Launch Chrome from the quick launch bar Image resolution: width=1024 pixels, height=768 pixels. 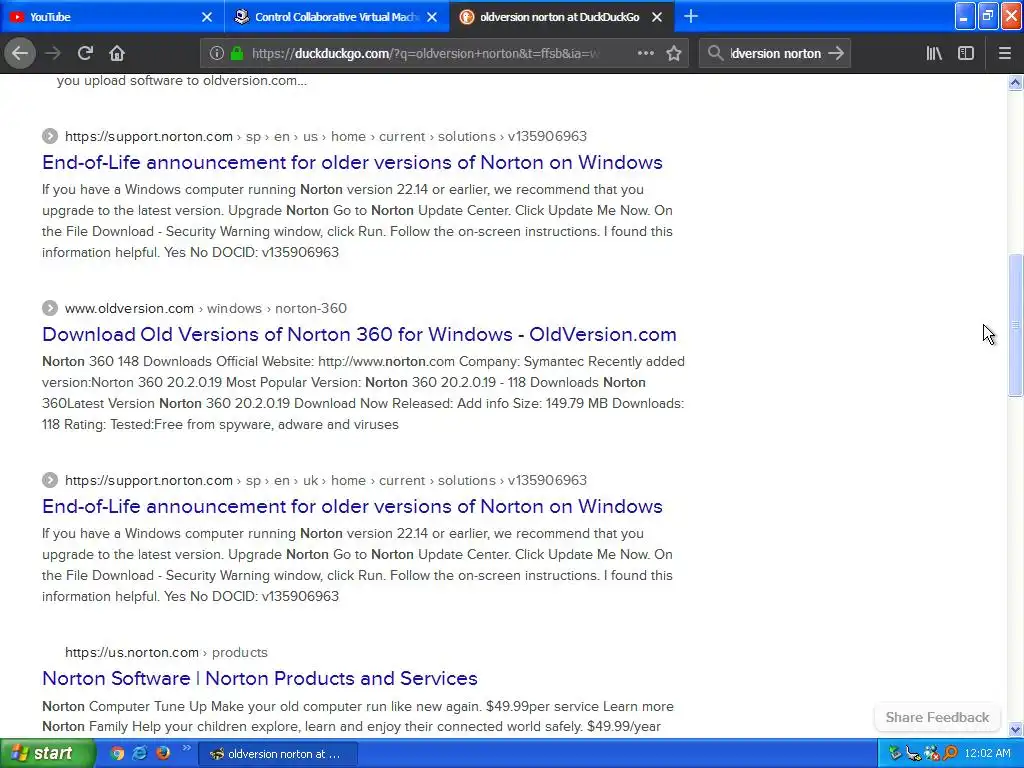[x=117, y=753]
